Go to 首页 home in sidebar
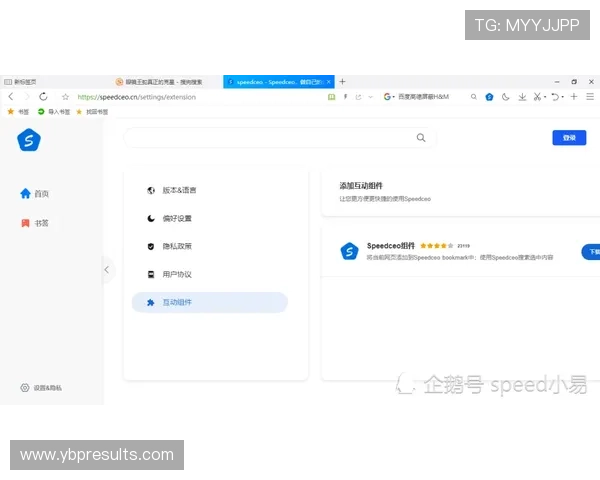Screen dimensions: 600x480 (34, 194)
